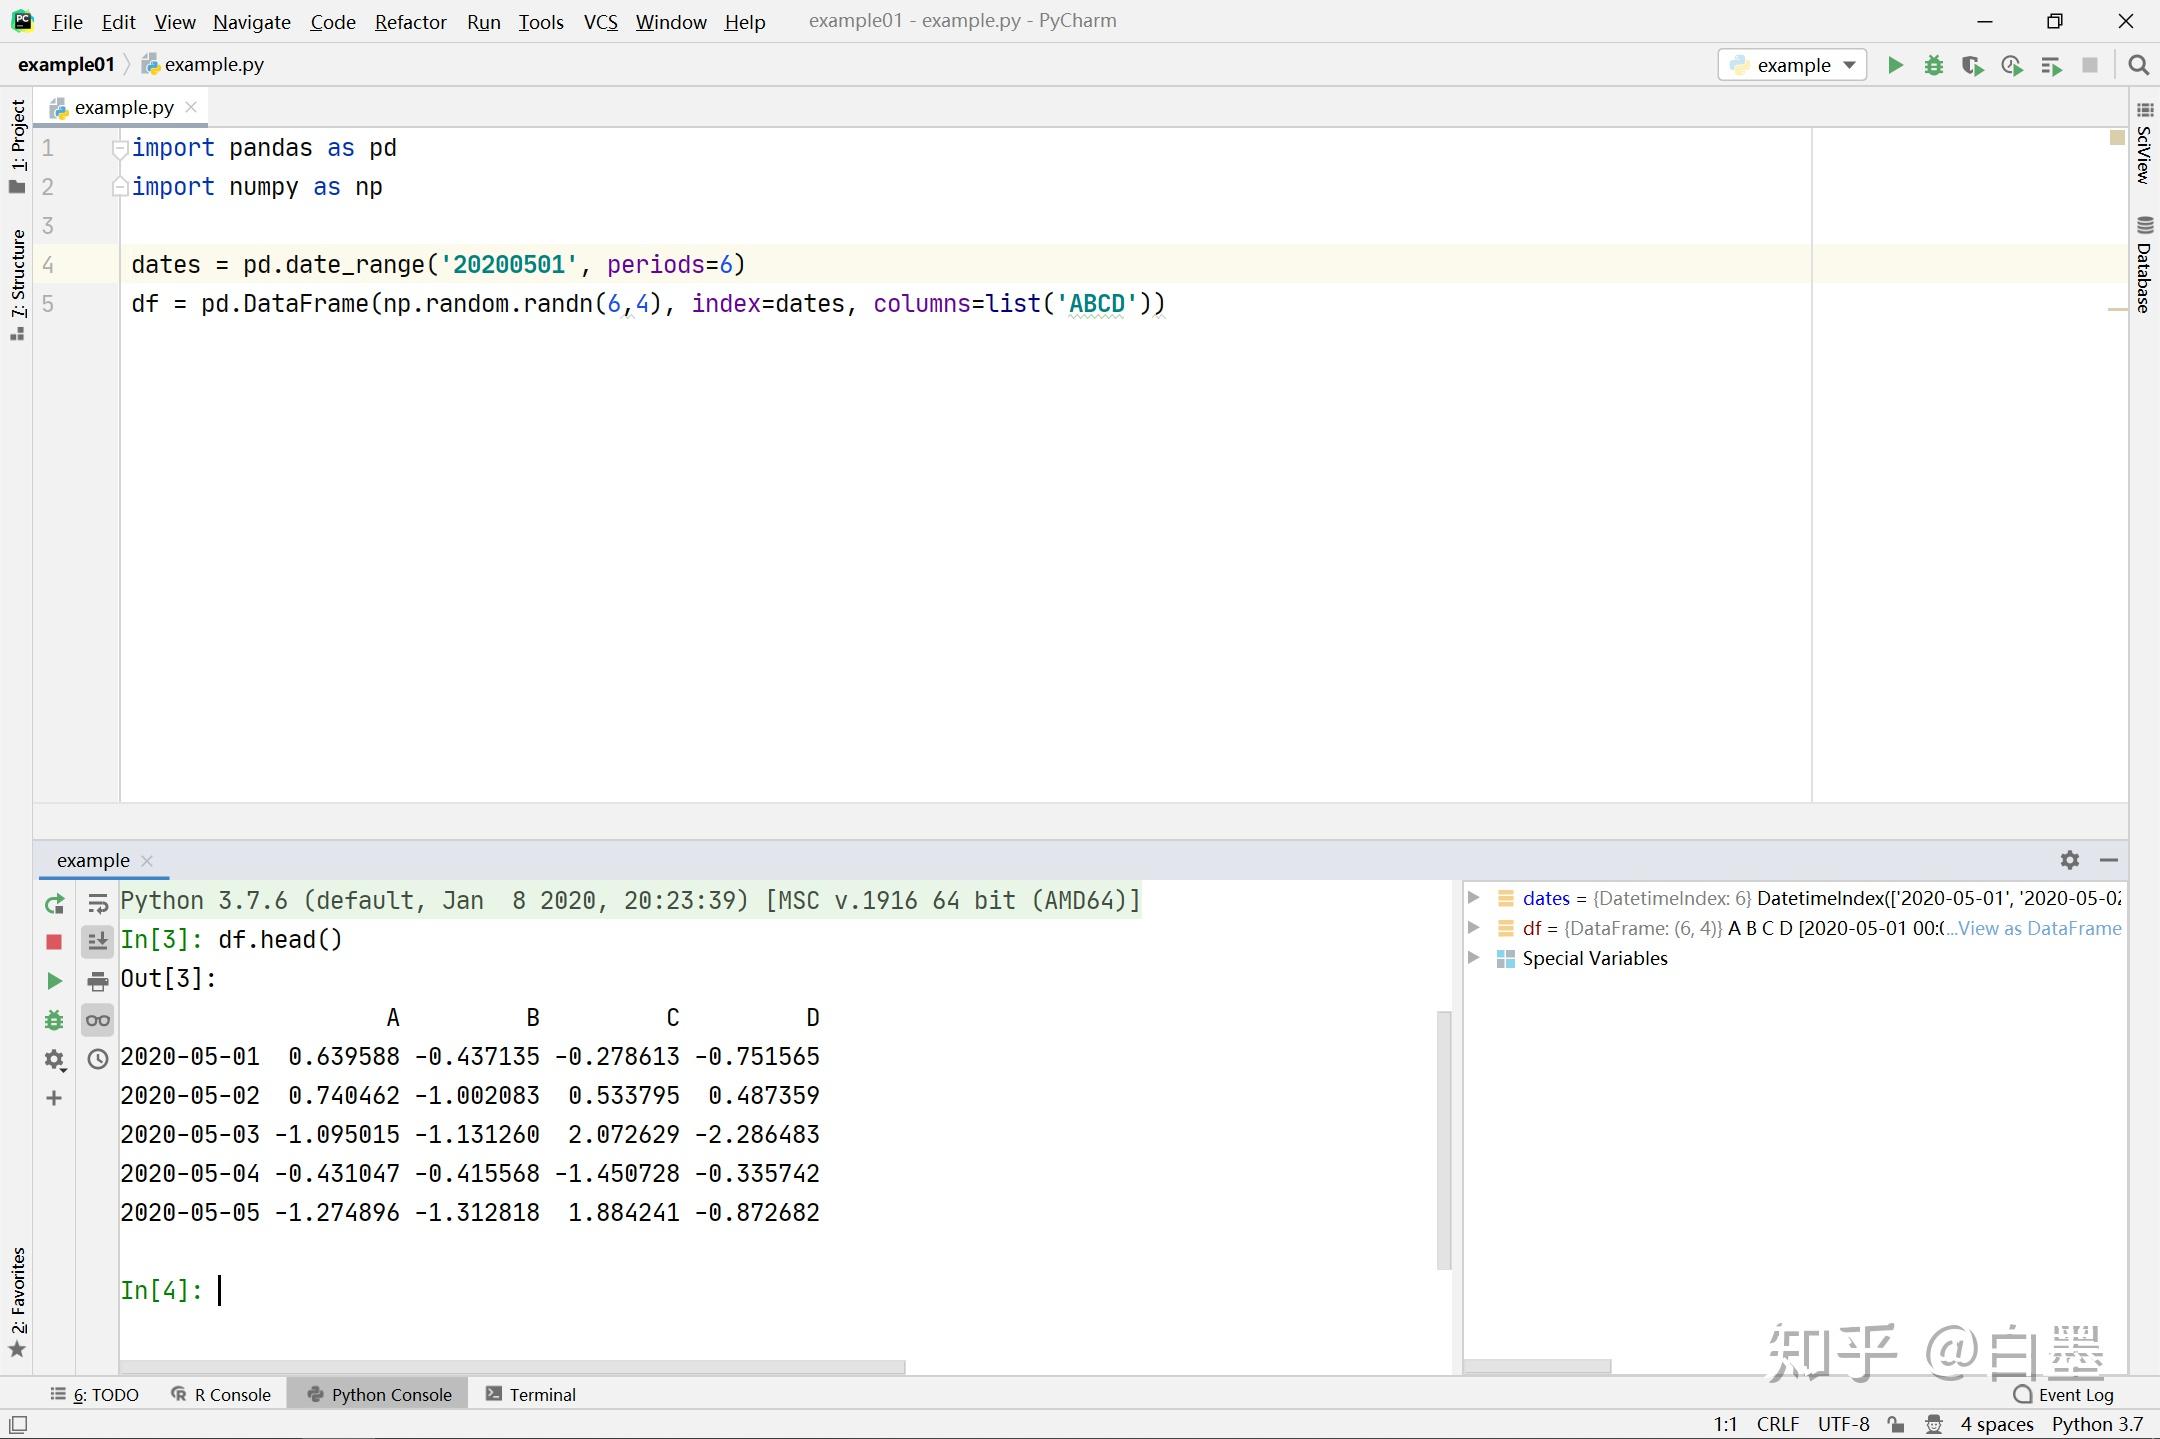
Task: Click View as DataFrame link
Action: (2038, 928)
